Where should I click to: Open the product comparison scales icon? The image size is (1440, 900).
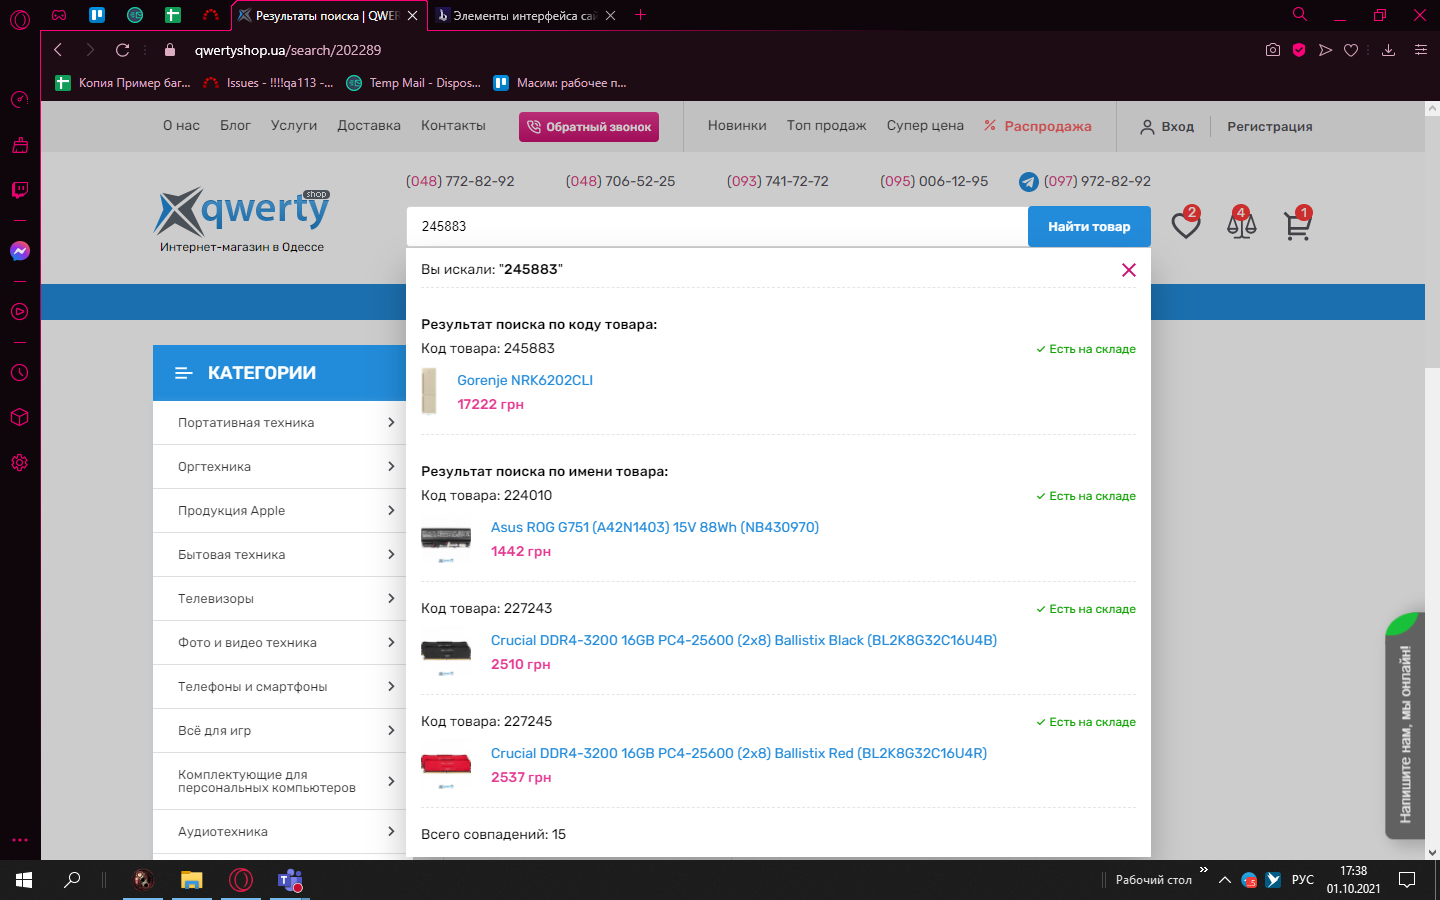pos(1241,226)
